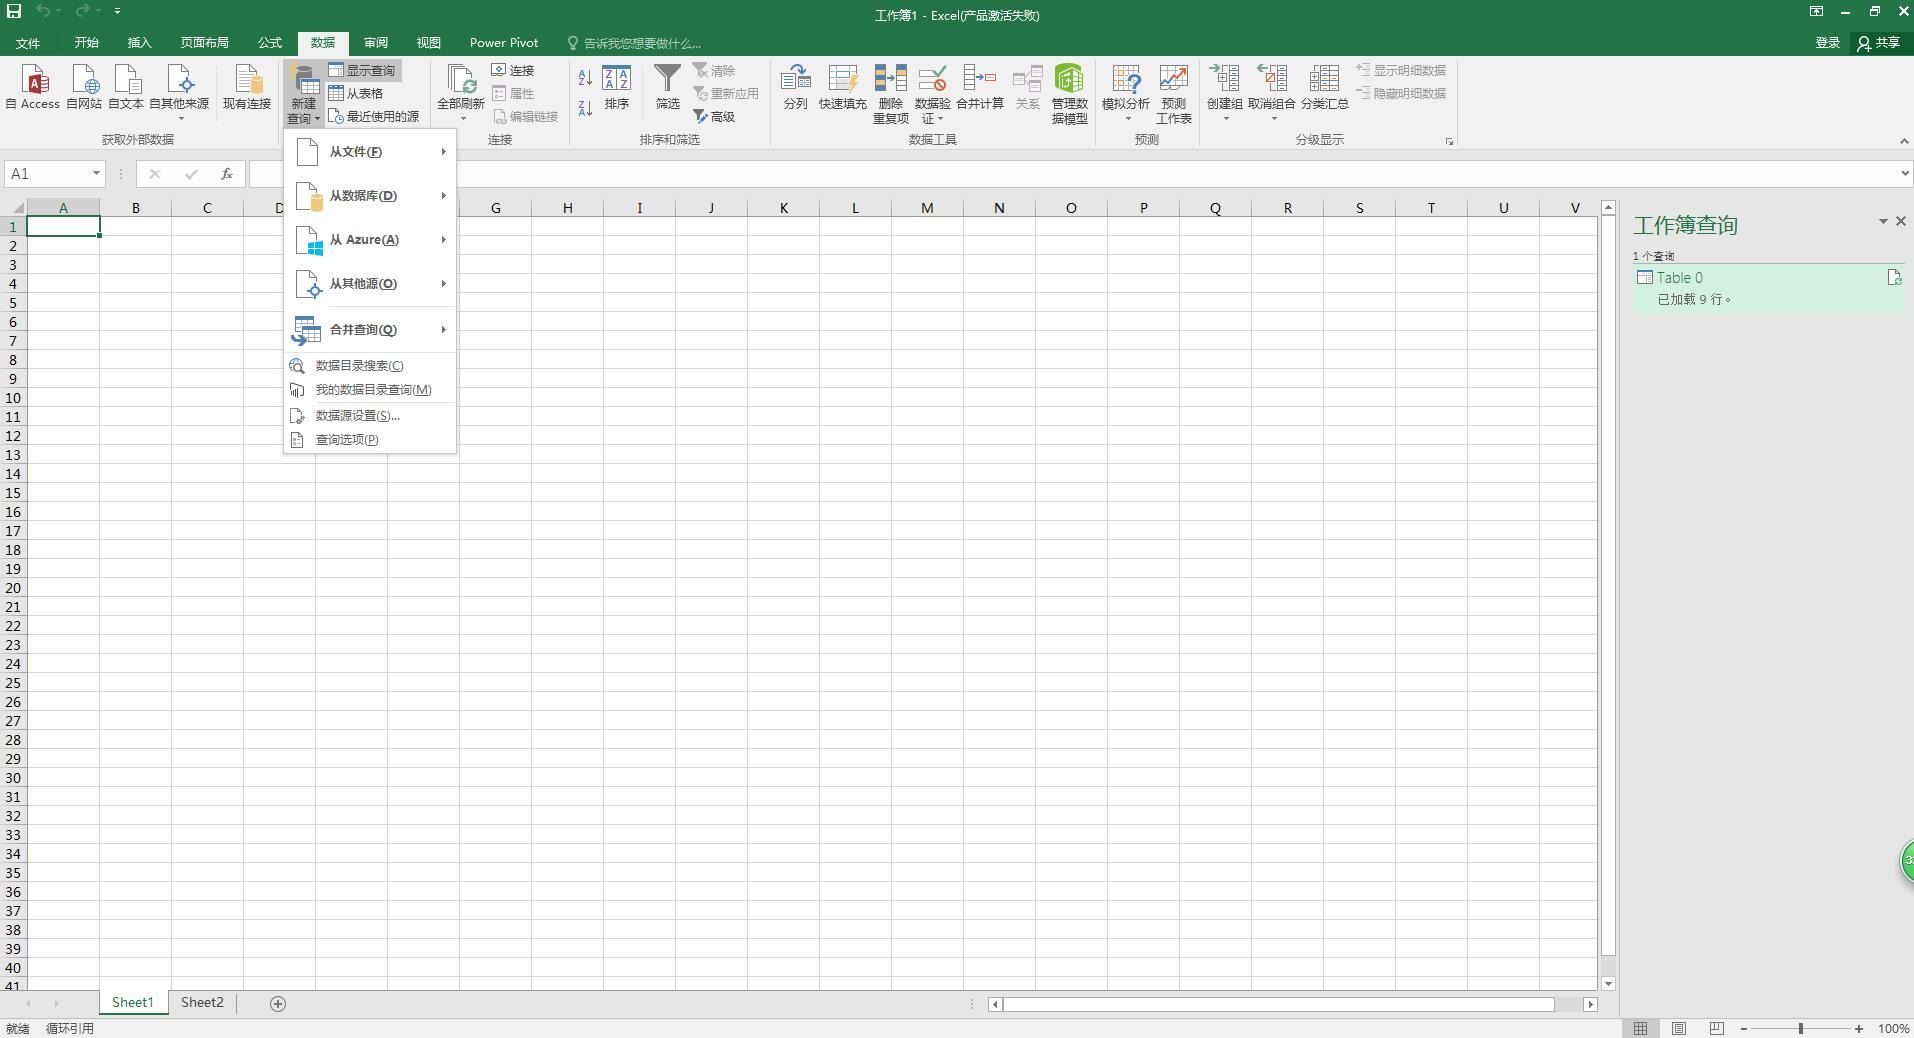Click the 登录 sign-in link
Viewport: 1914px width, 1038px height.
(1827, 43)
